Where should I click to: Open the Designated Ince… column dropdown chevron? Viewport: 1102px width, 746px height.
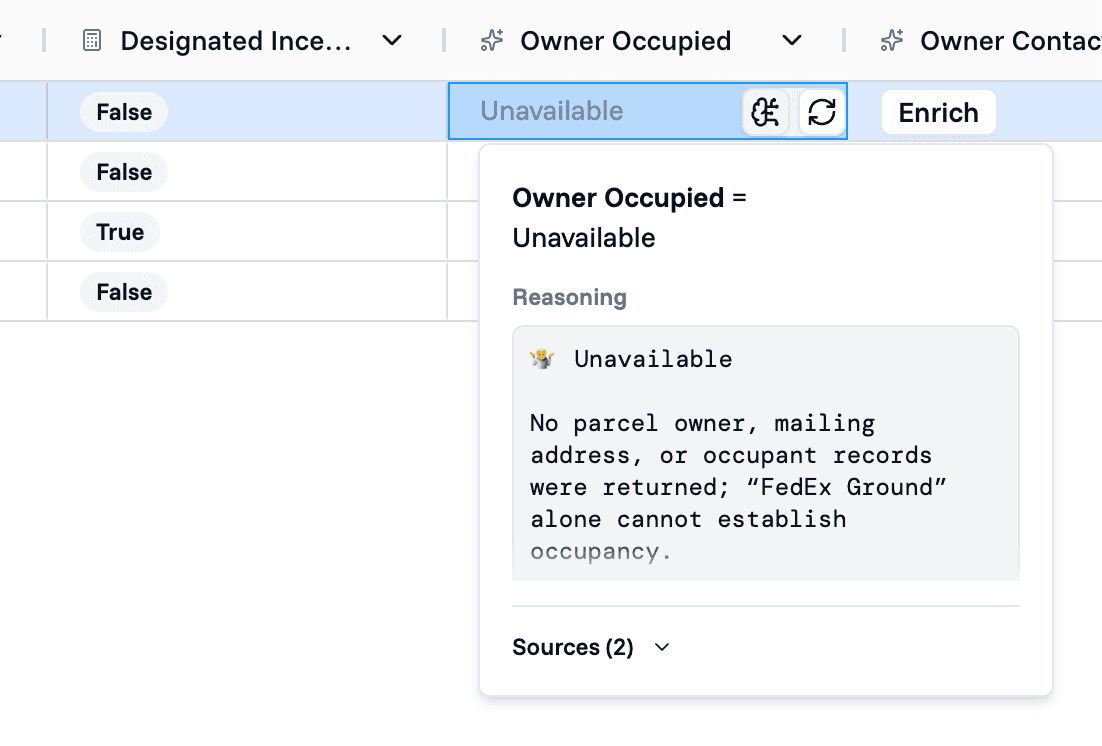pos(392,41)
